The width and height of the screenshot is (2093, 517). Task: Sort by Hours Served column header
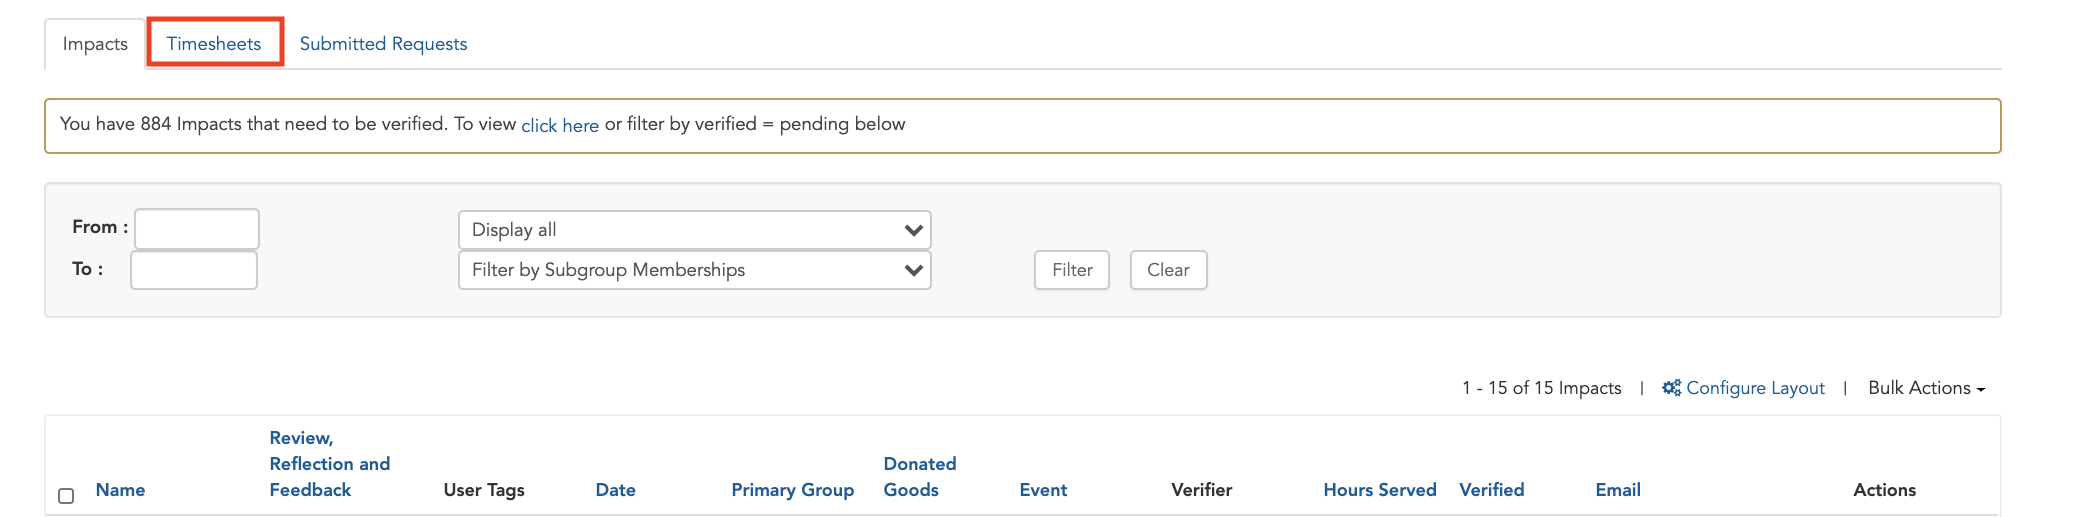point(1380,490)
